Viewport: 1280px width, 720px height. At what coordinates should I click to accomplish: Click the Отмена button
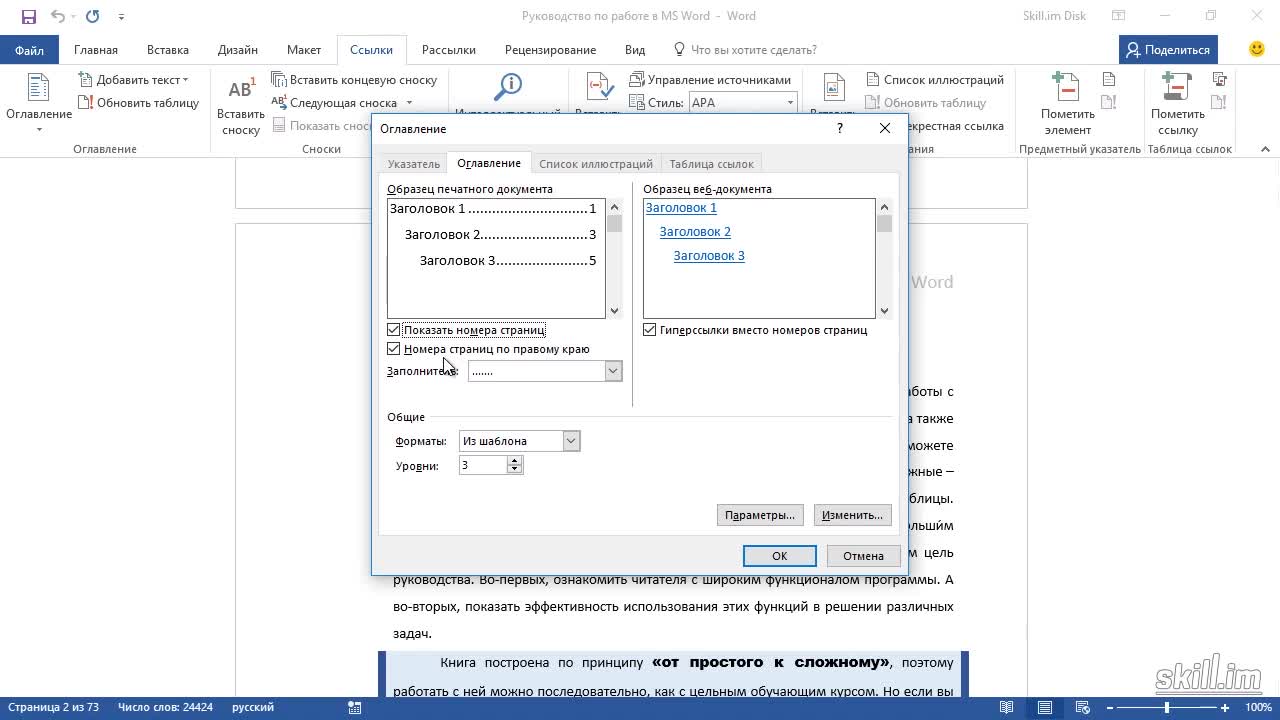[863, 556]
